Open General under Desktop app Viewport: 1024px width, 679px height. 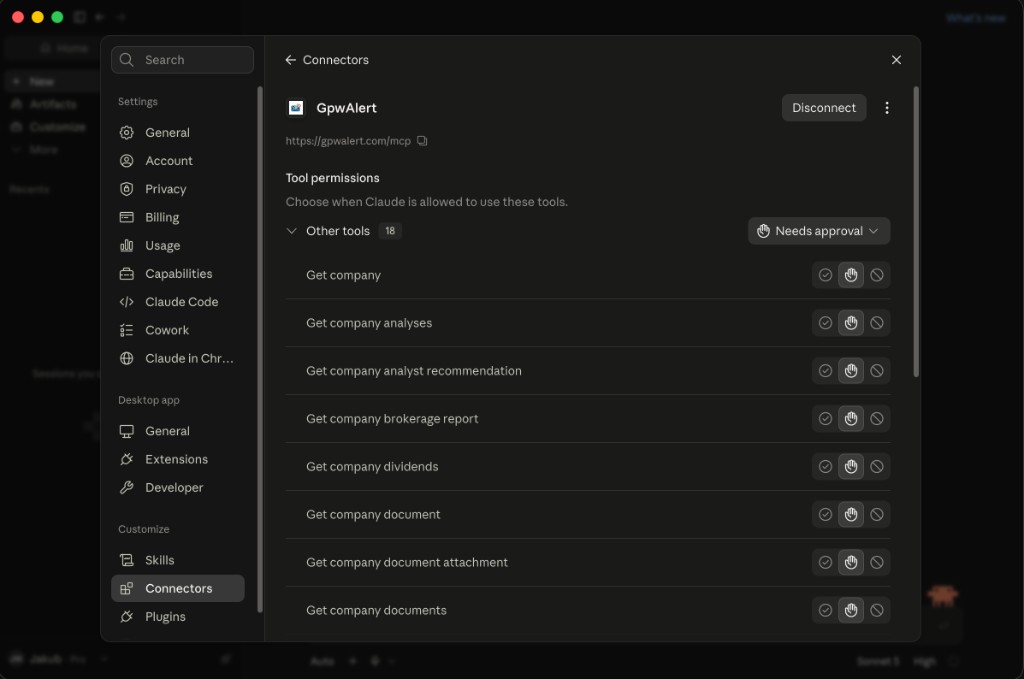point(178,431)
